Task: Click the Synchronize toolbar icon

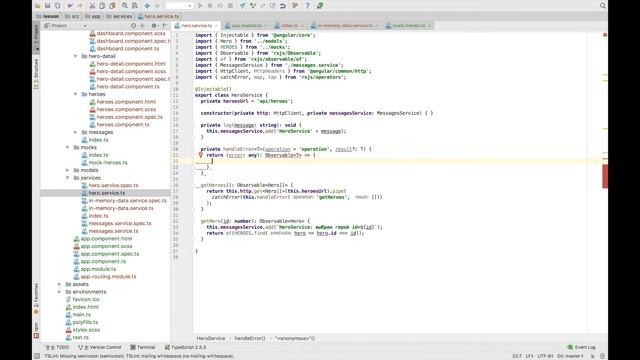Action: (58, 6)
